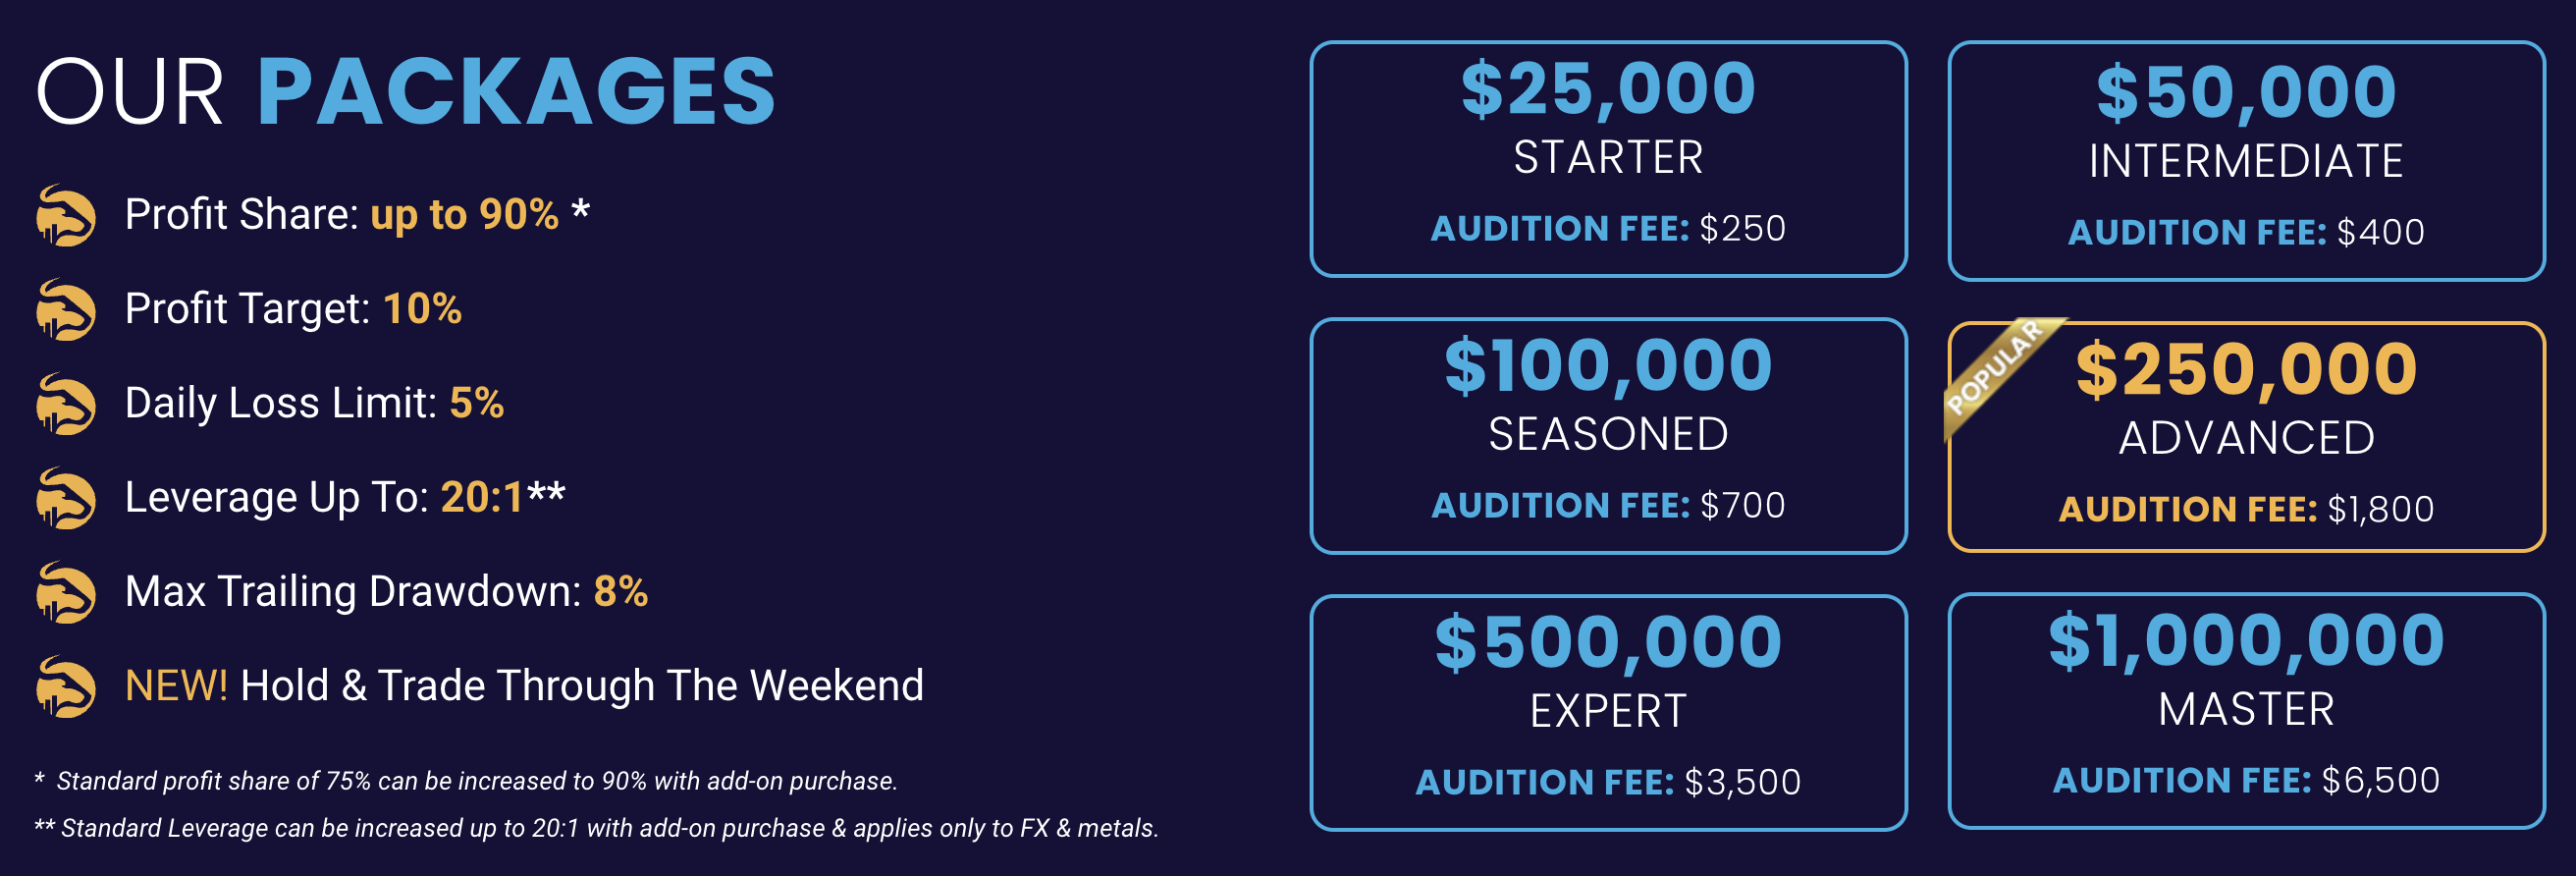Choose the $250,000 Advanced package
The image size is (2576, 876).
click(x=2246, y=437)
